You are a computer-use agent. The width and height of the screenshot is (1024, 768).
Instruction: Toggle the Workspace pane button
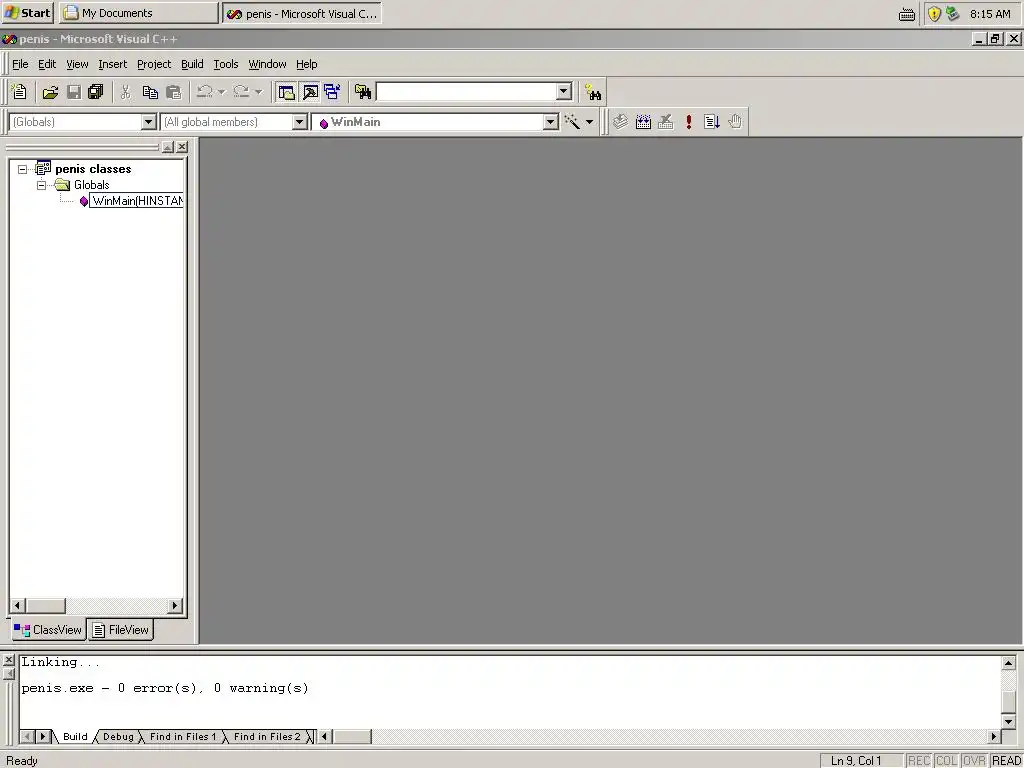(x=286, y=92)
